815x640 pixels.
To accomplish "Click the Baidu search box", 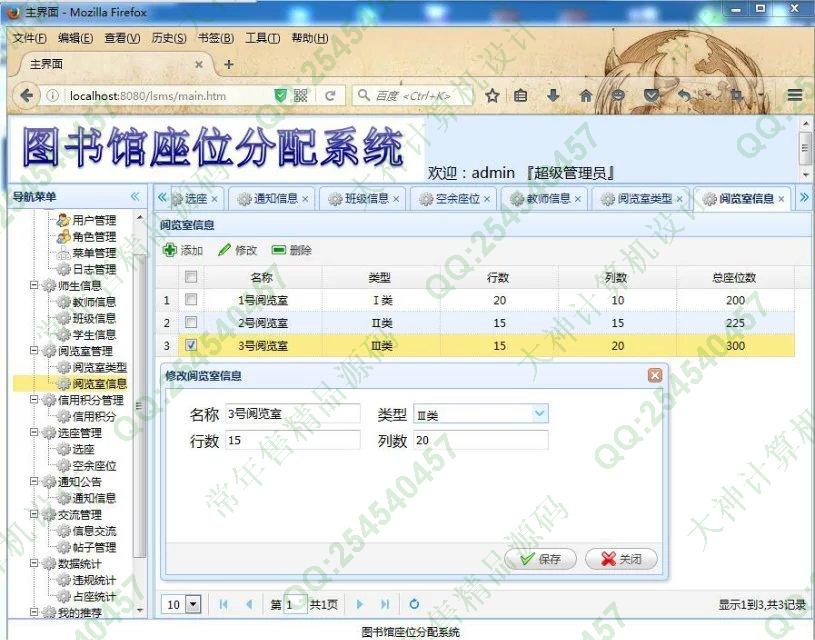I will click(x=412, y=96).
